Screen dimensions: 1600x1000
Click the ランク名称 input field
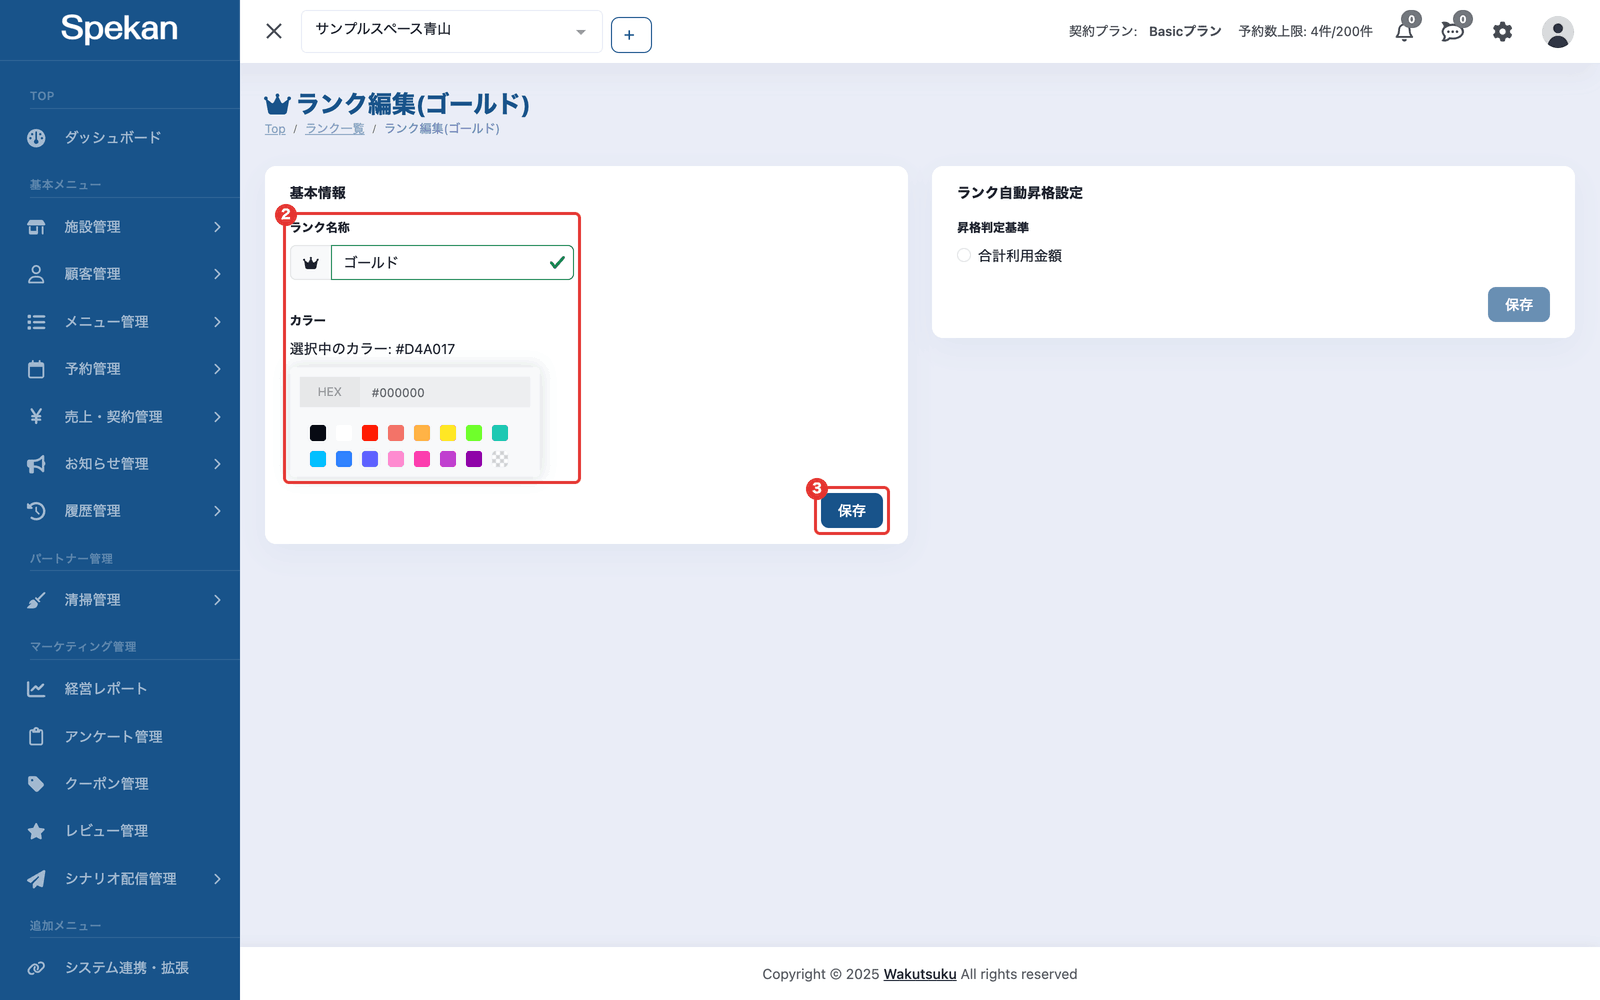[x=452, y=263]
